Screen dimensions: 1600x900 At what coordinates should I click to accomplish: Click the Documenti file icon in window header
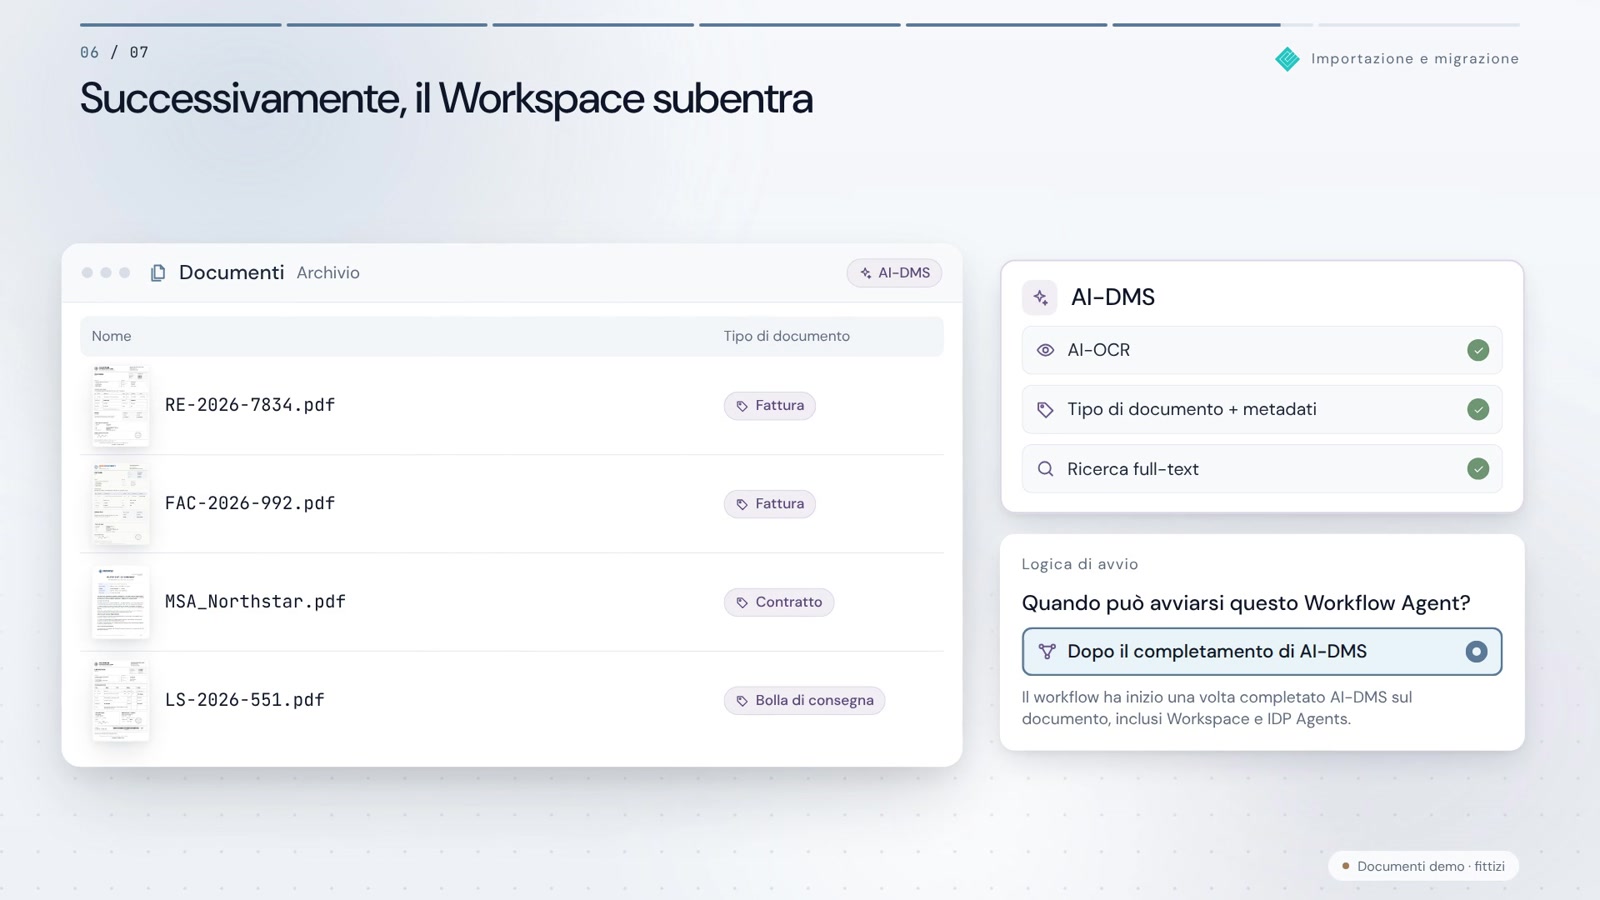158,273
